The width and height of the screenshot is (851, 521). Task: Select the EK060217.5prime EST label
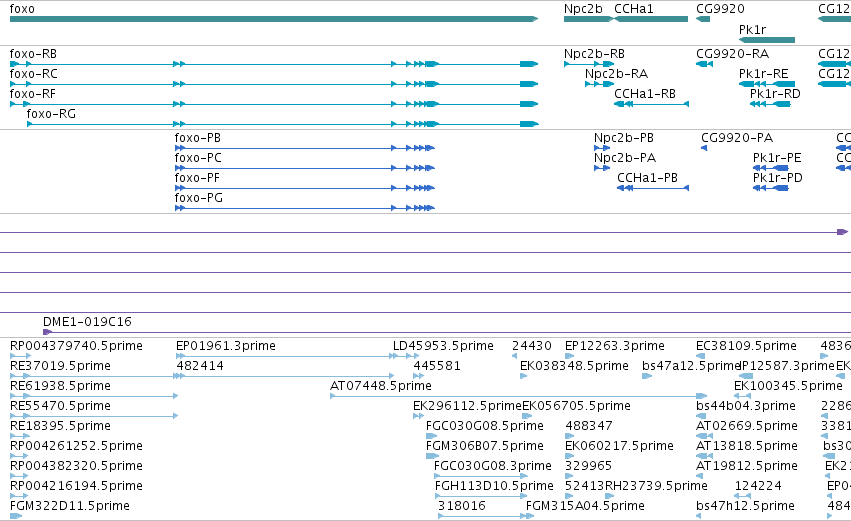[x=619, y=446]
